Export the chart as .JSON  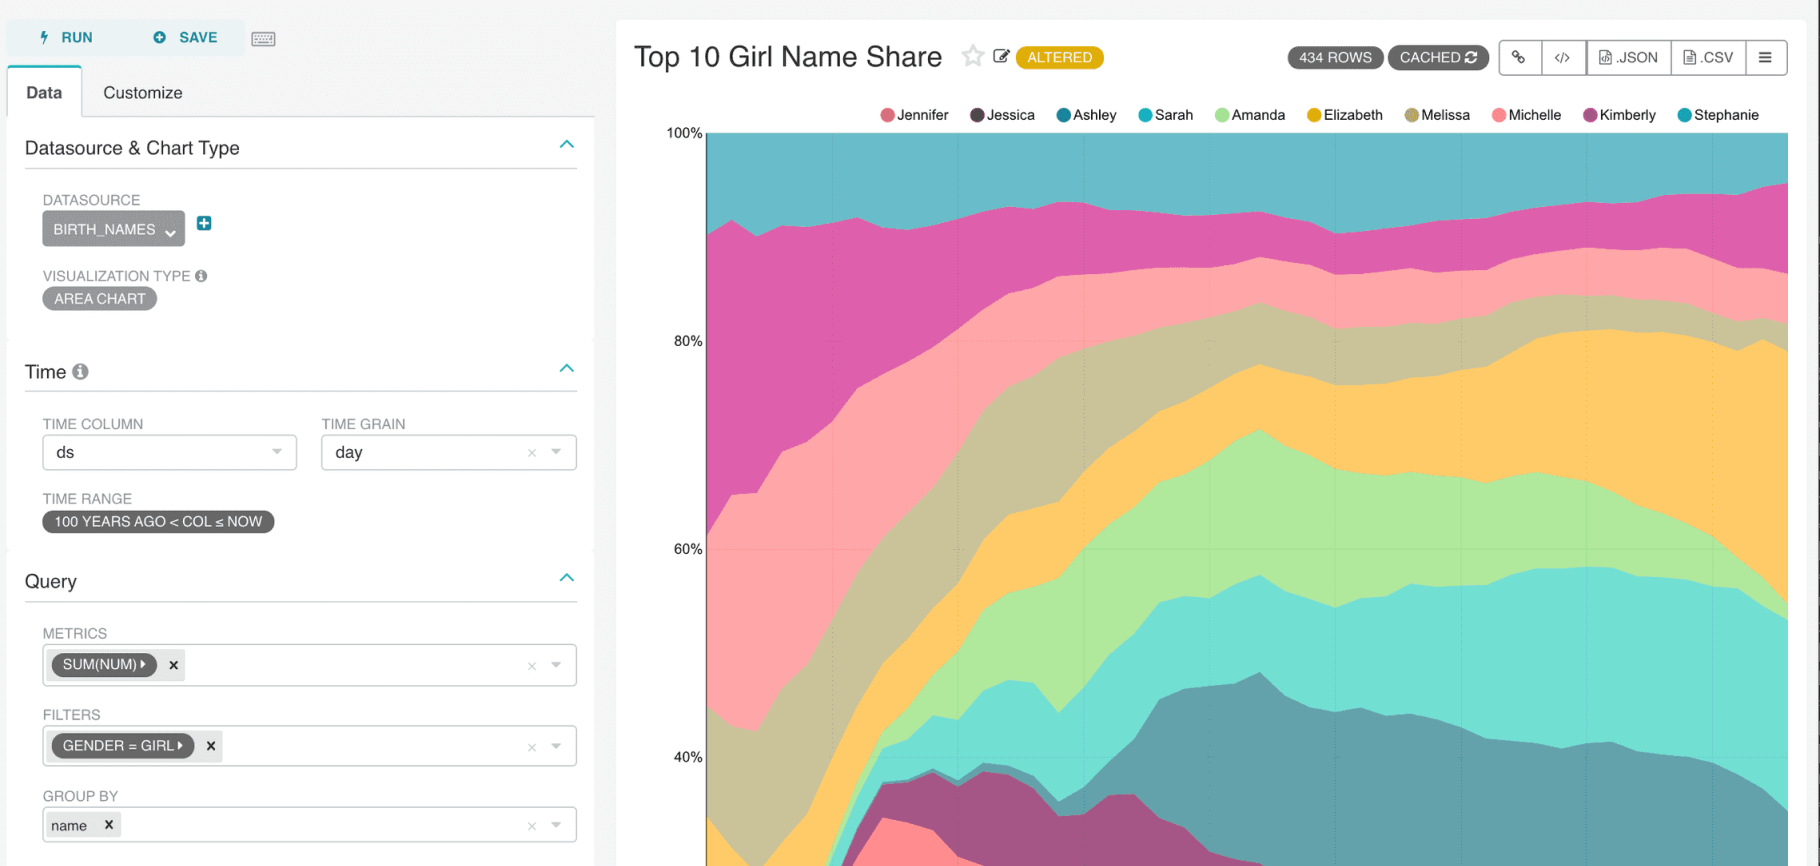pyautogui.click(x=1628, y=58)
